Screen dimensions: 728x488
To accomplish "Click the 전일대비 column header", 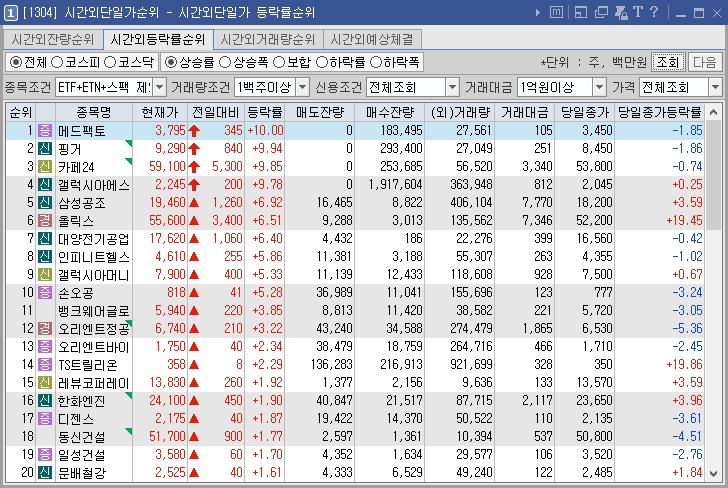I will pyautogui.click(x=215, y=112).
